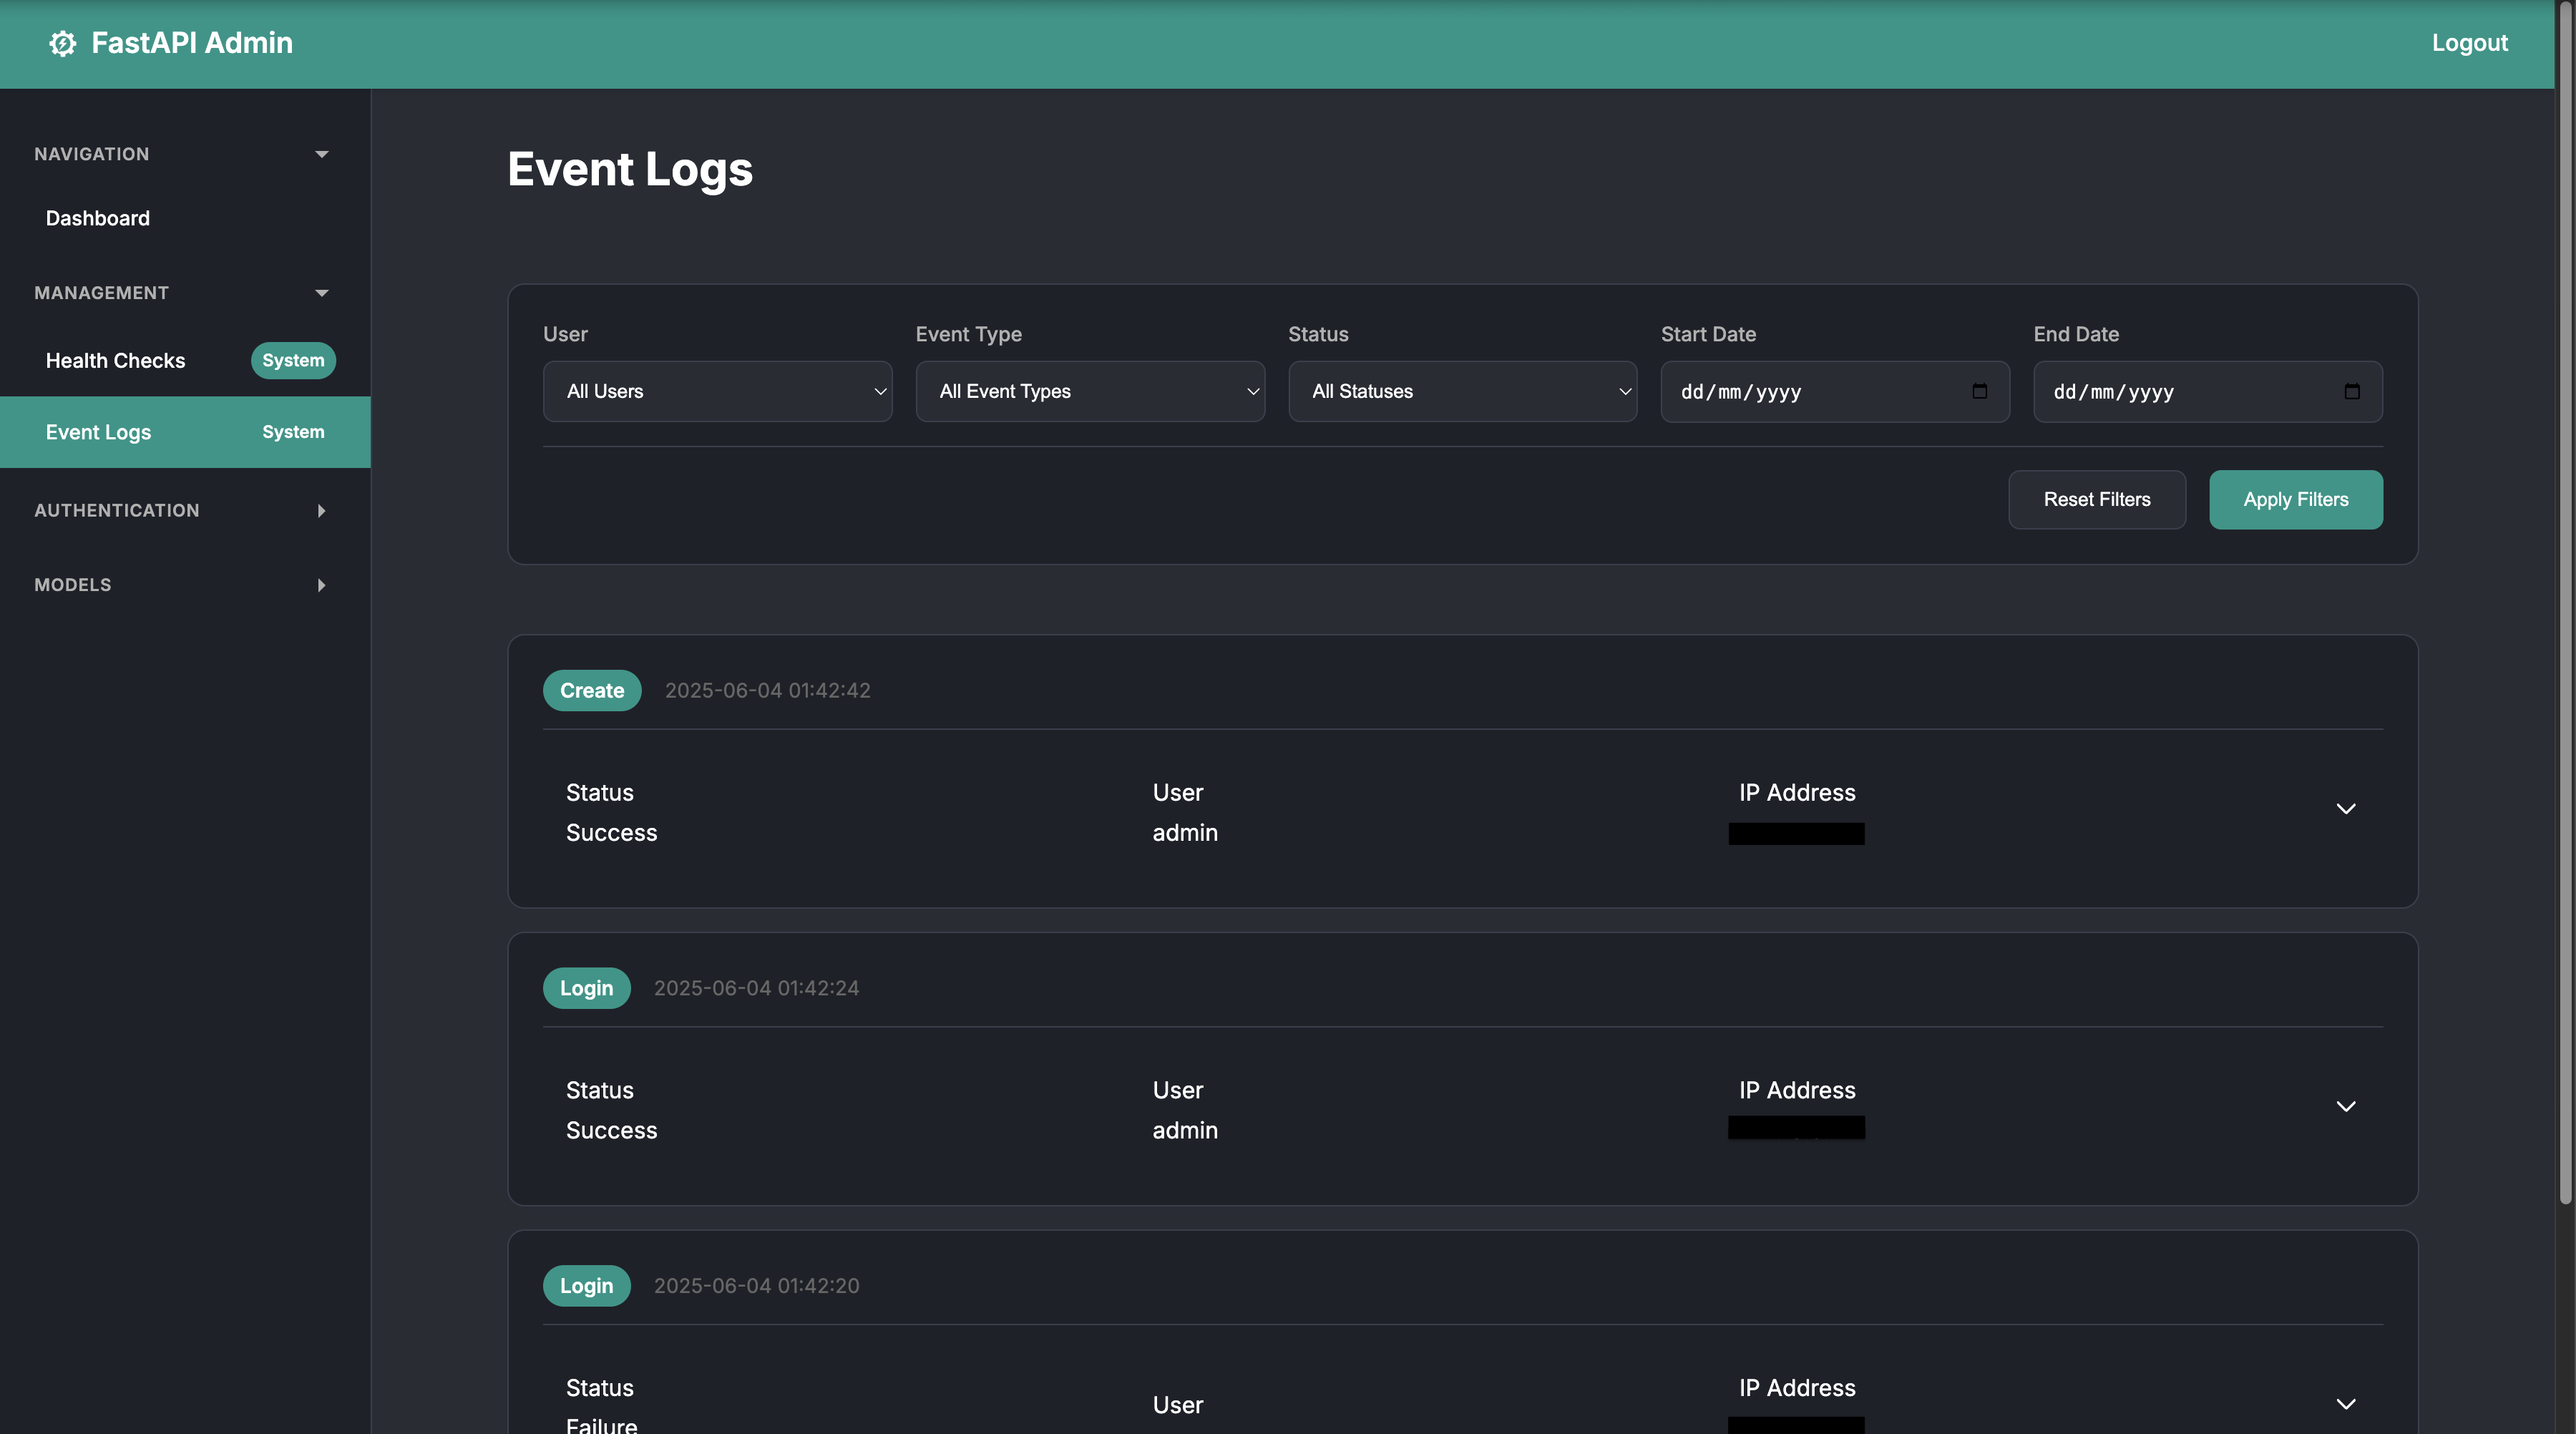The image size is (2576, 1434).
Task: Open the All Statuses dropdown
Action: [1462, 391]
